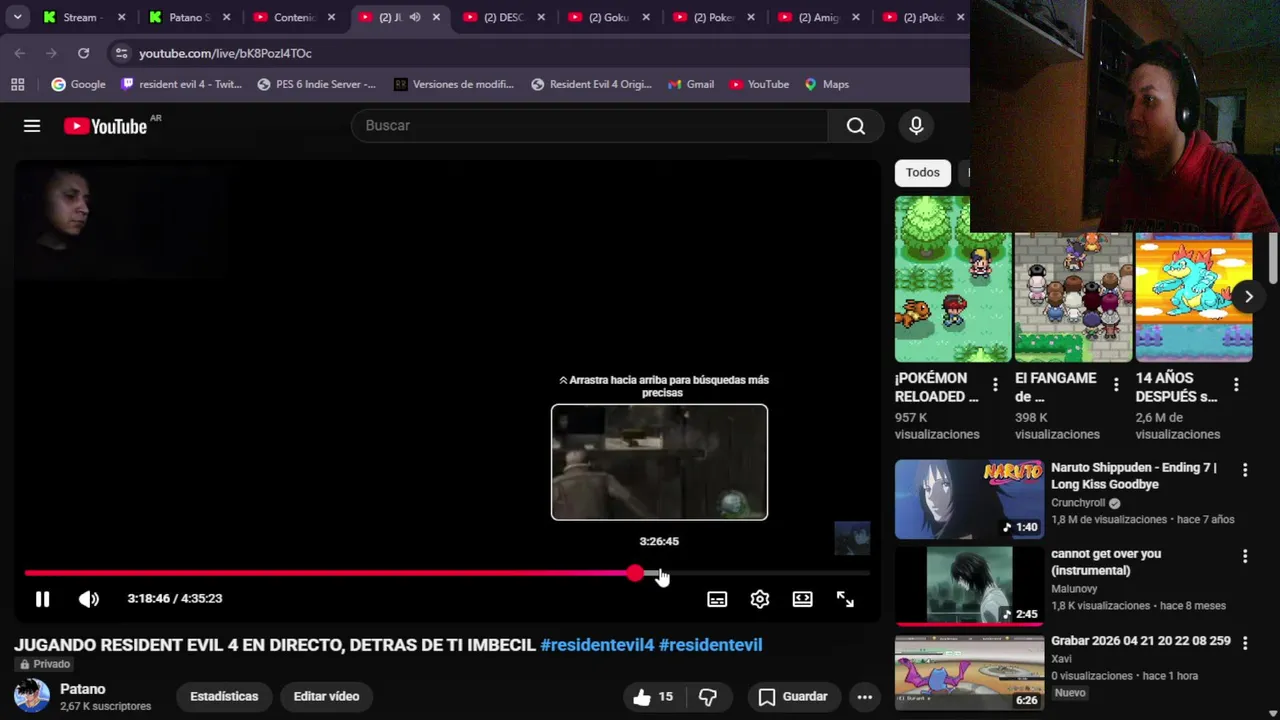Viewport: 1280px width, 720px height.
Task: Mute the video volume
Action: click(x=88, y=598)
